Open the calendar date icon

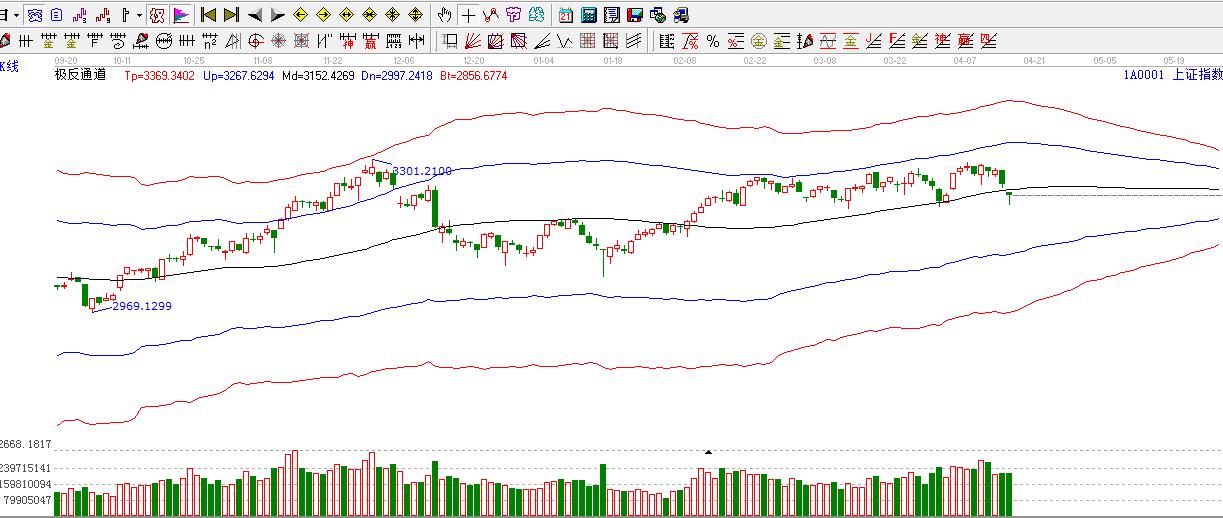(566, 15)
